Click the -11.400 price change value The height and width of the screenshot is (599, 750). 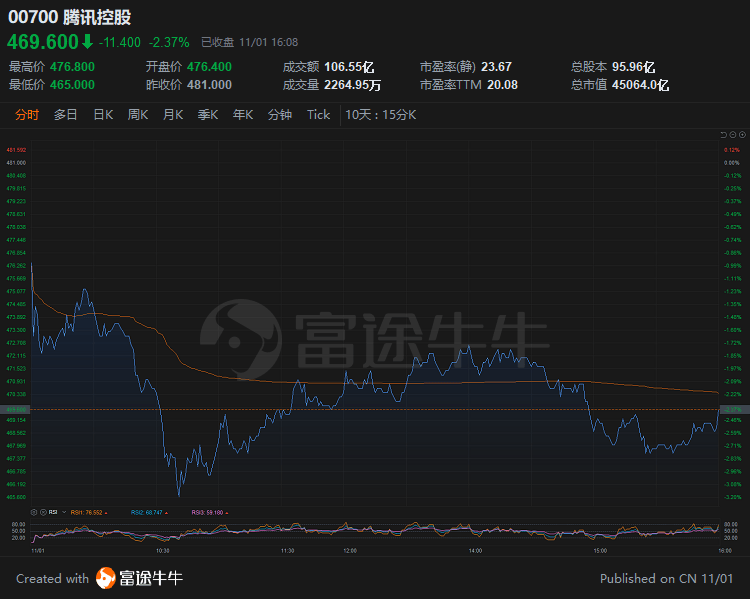120,43
